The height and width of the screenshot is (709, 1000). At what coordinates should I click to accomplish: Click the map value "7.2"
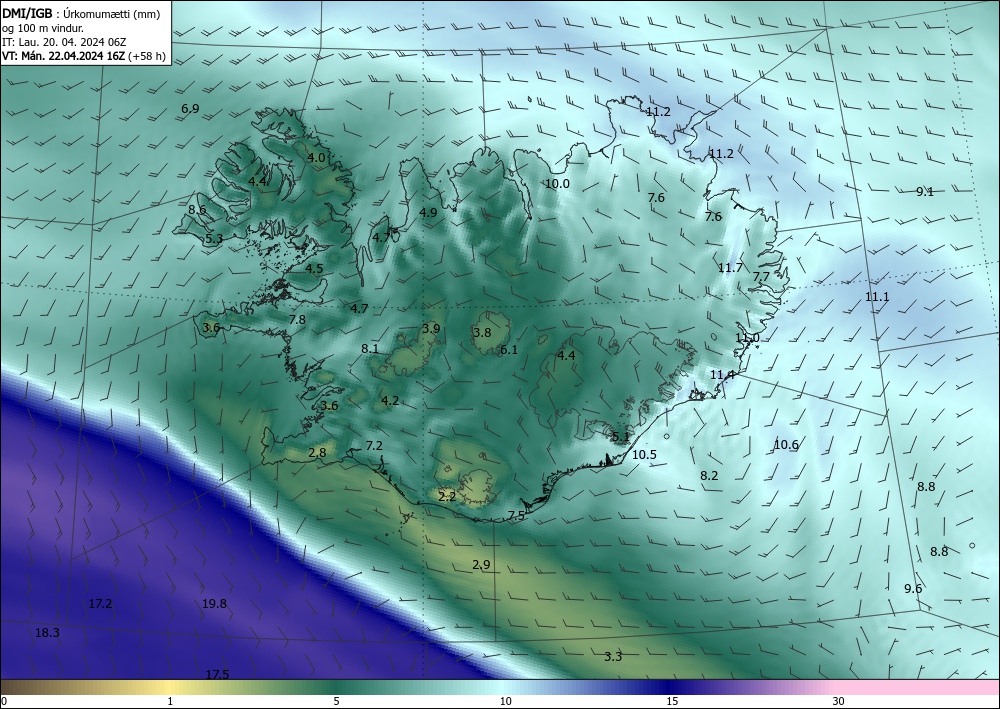point(374,445)
